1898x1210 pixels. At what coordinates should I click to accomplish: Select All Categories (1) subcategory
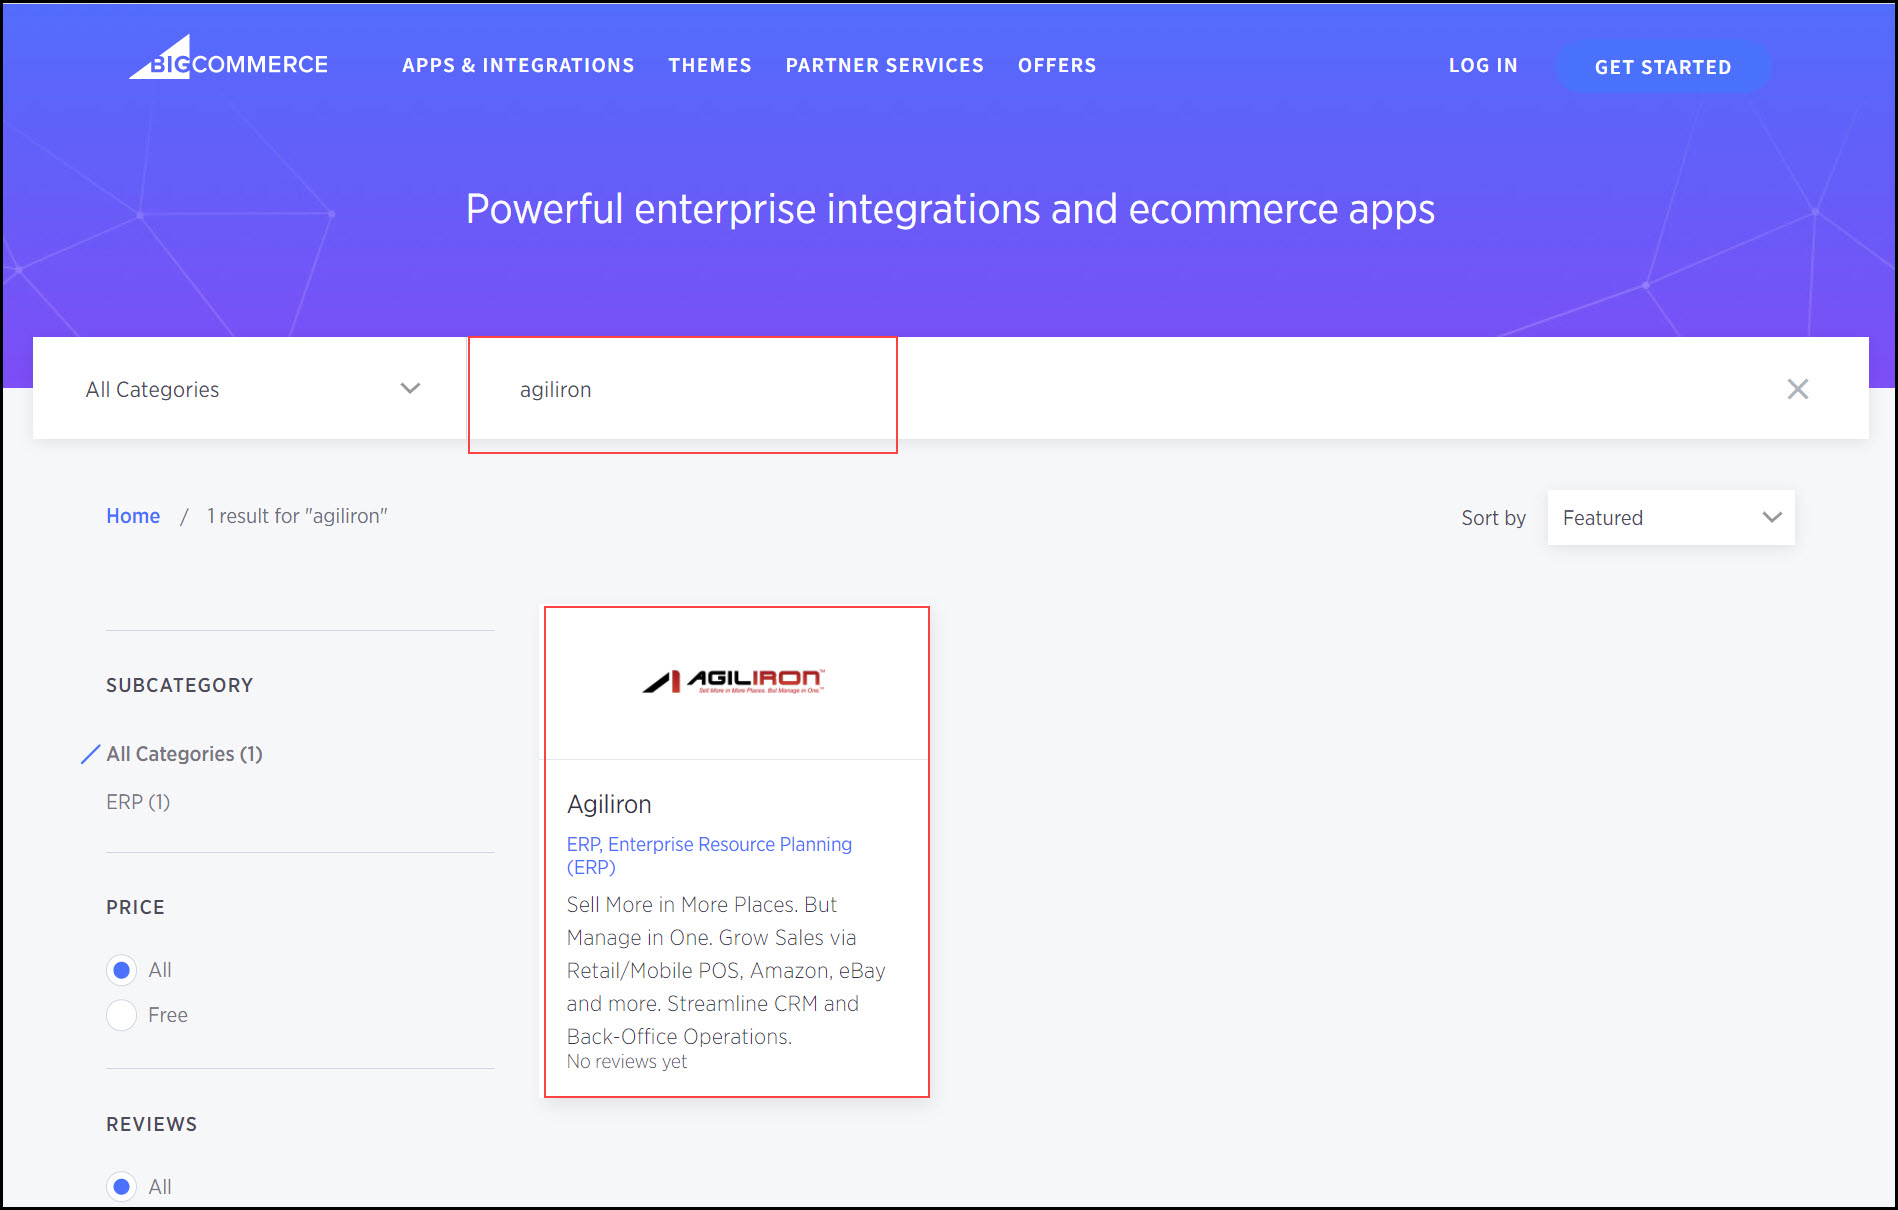[184, 754]
